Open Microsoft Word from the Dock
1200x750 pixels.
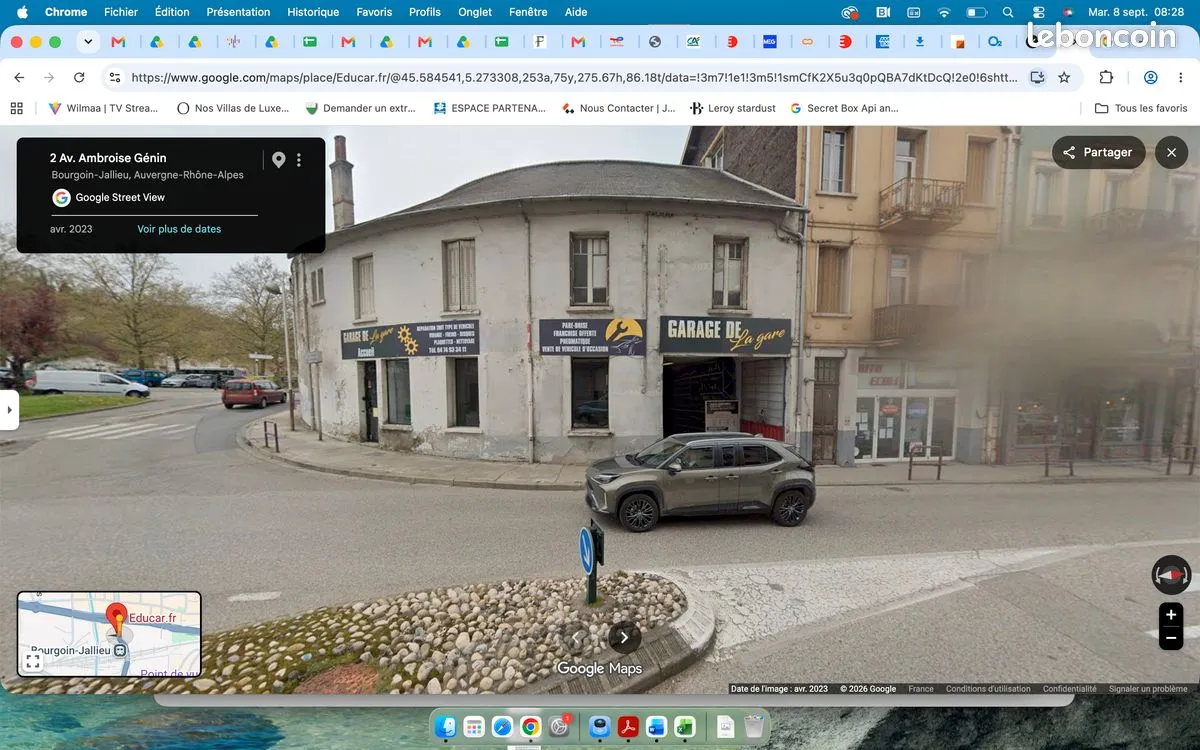point(656,727)
